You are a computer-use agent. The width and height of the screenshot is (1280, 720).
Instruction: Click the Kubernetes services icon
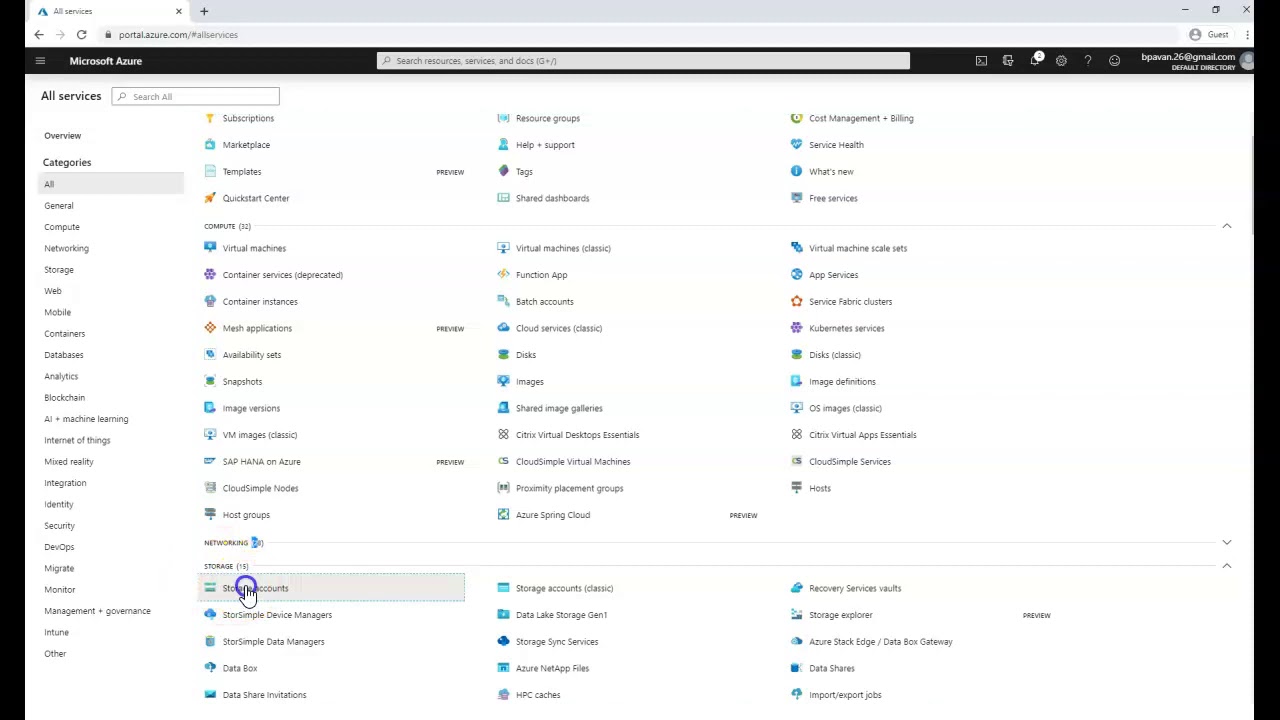click(796, 328)
